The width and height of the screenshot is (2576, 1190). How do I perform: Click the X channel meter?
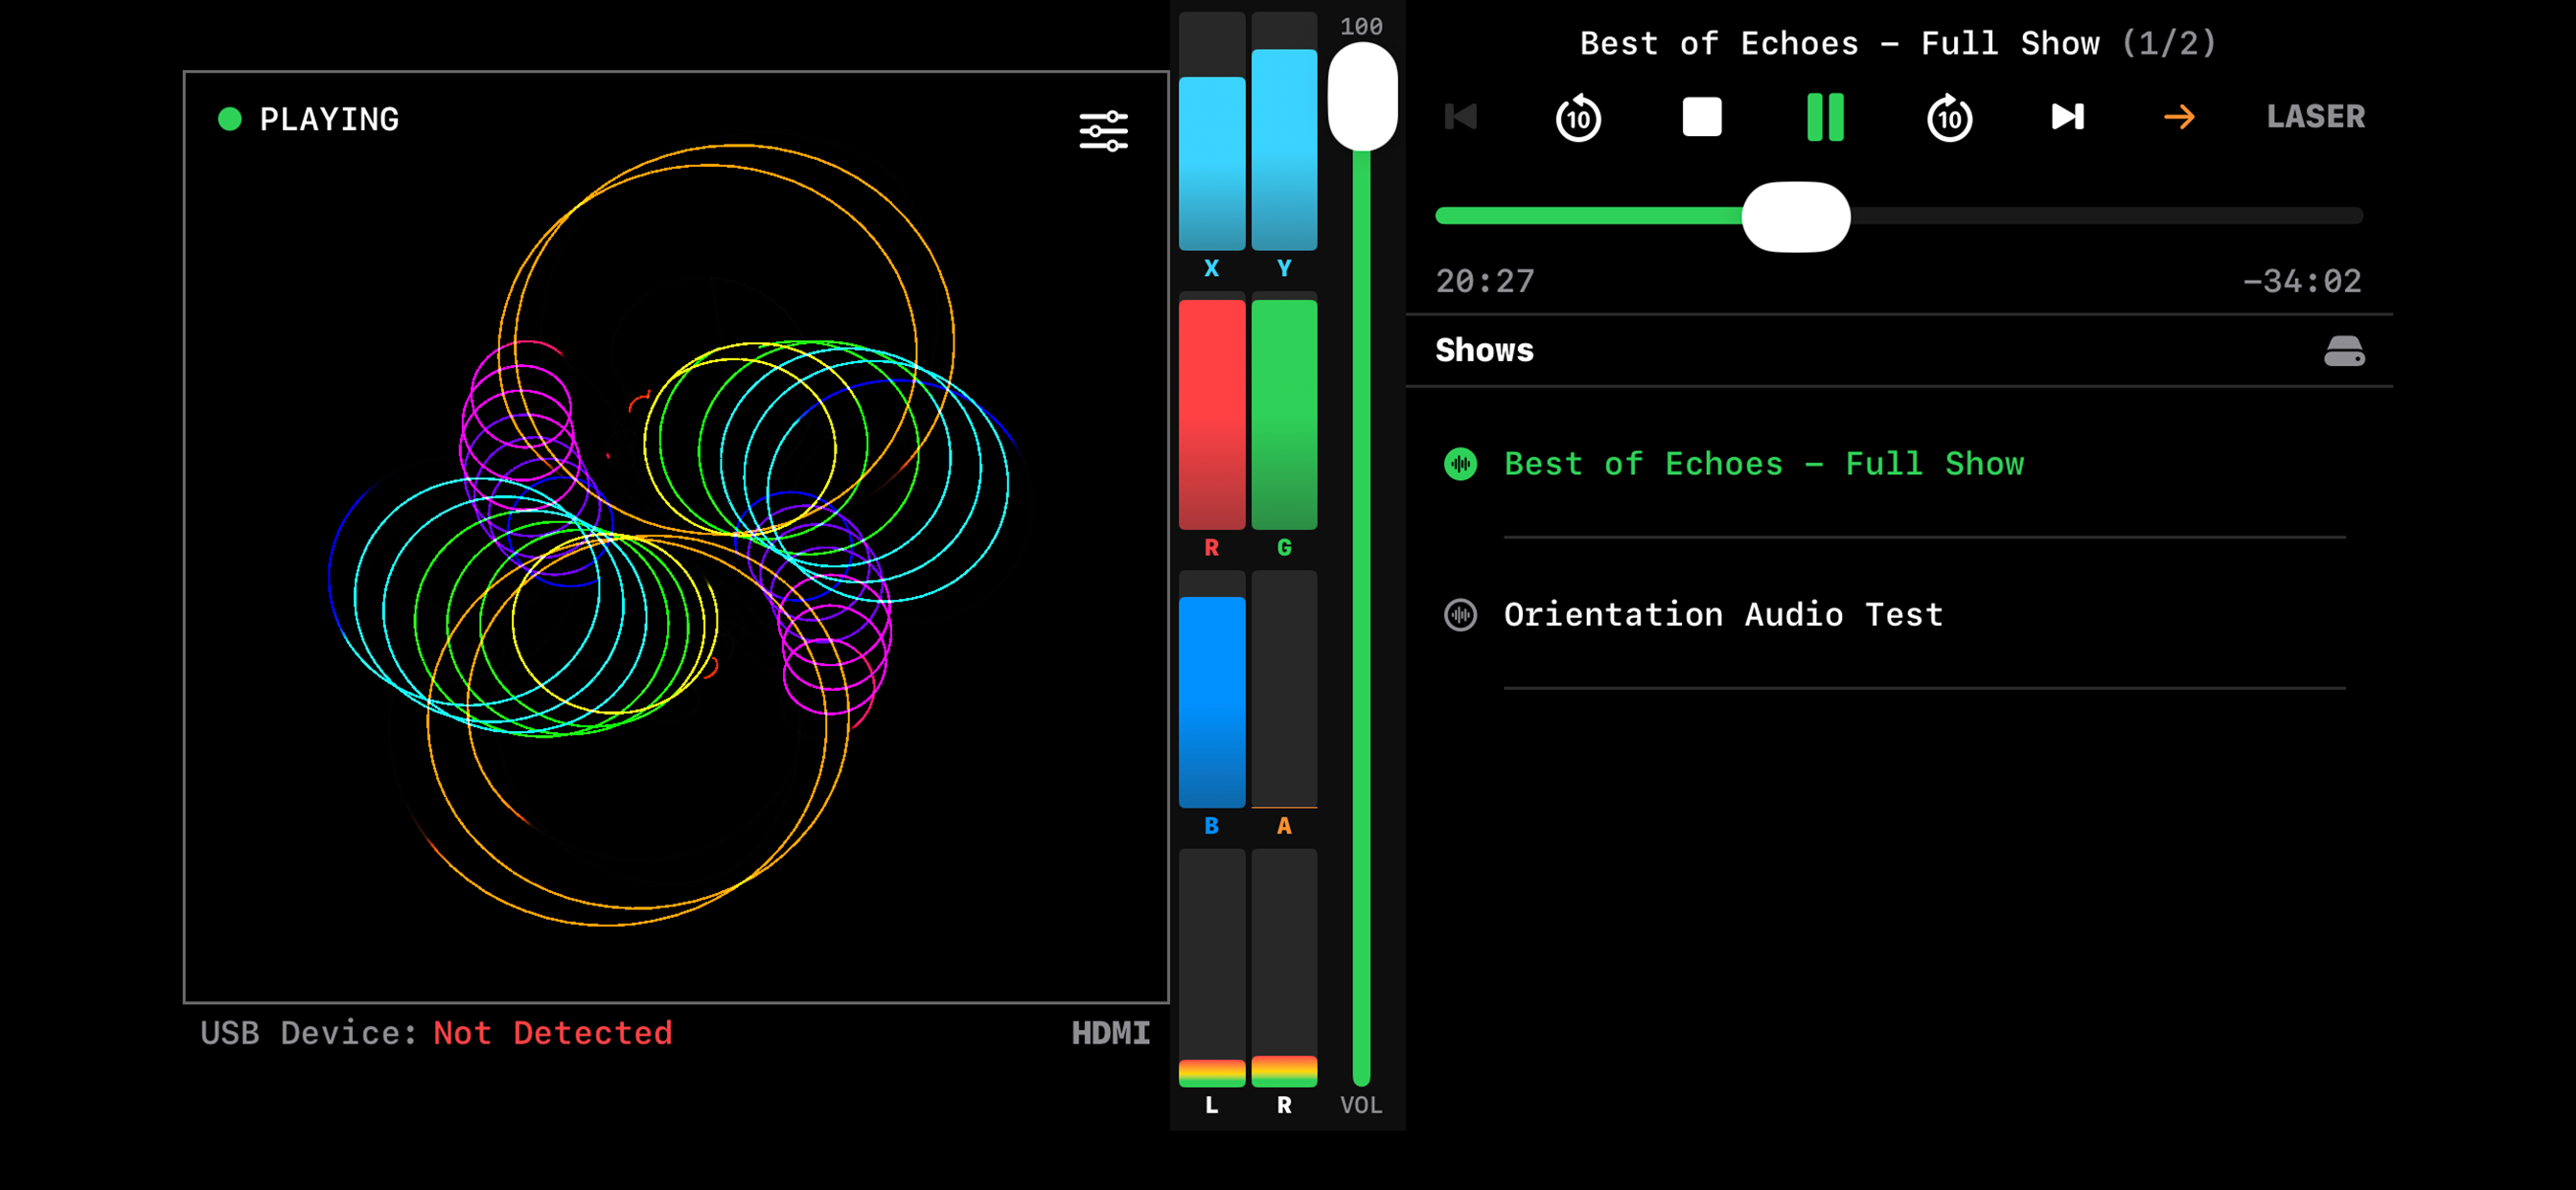(1212, 131)
